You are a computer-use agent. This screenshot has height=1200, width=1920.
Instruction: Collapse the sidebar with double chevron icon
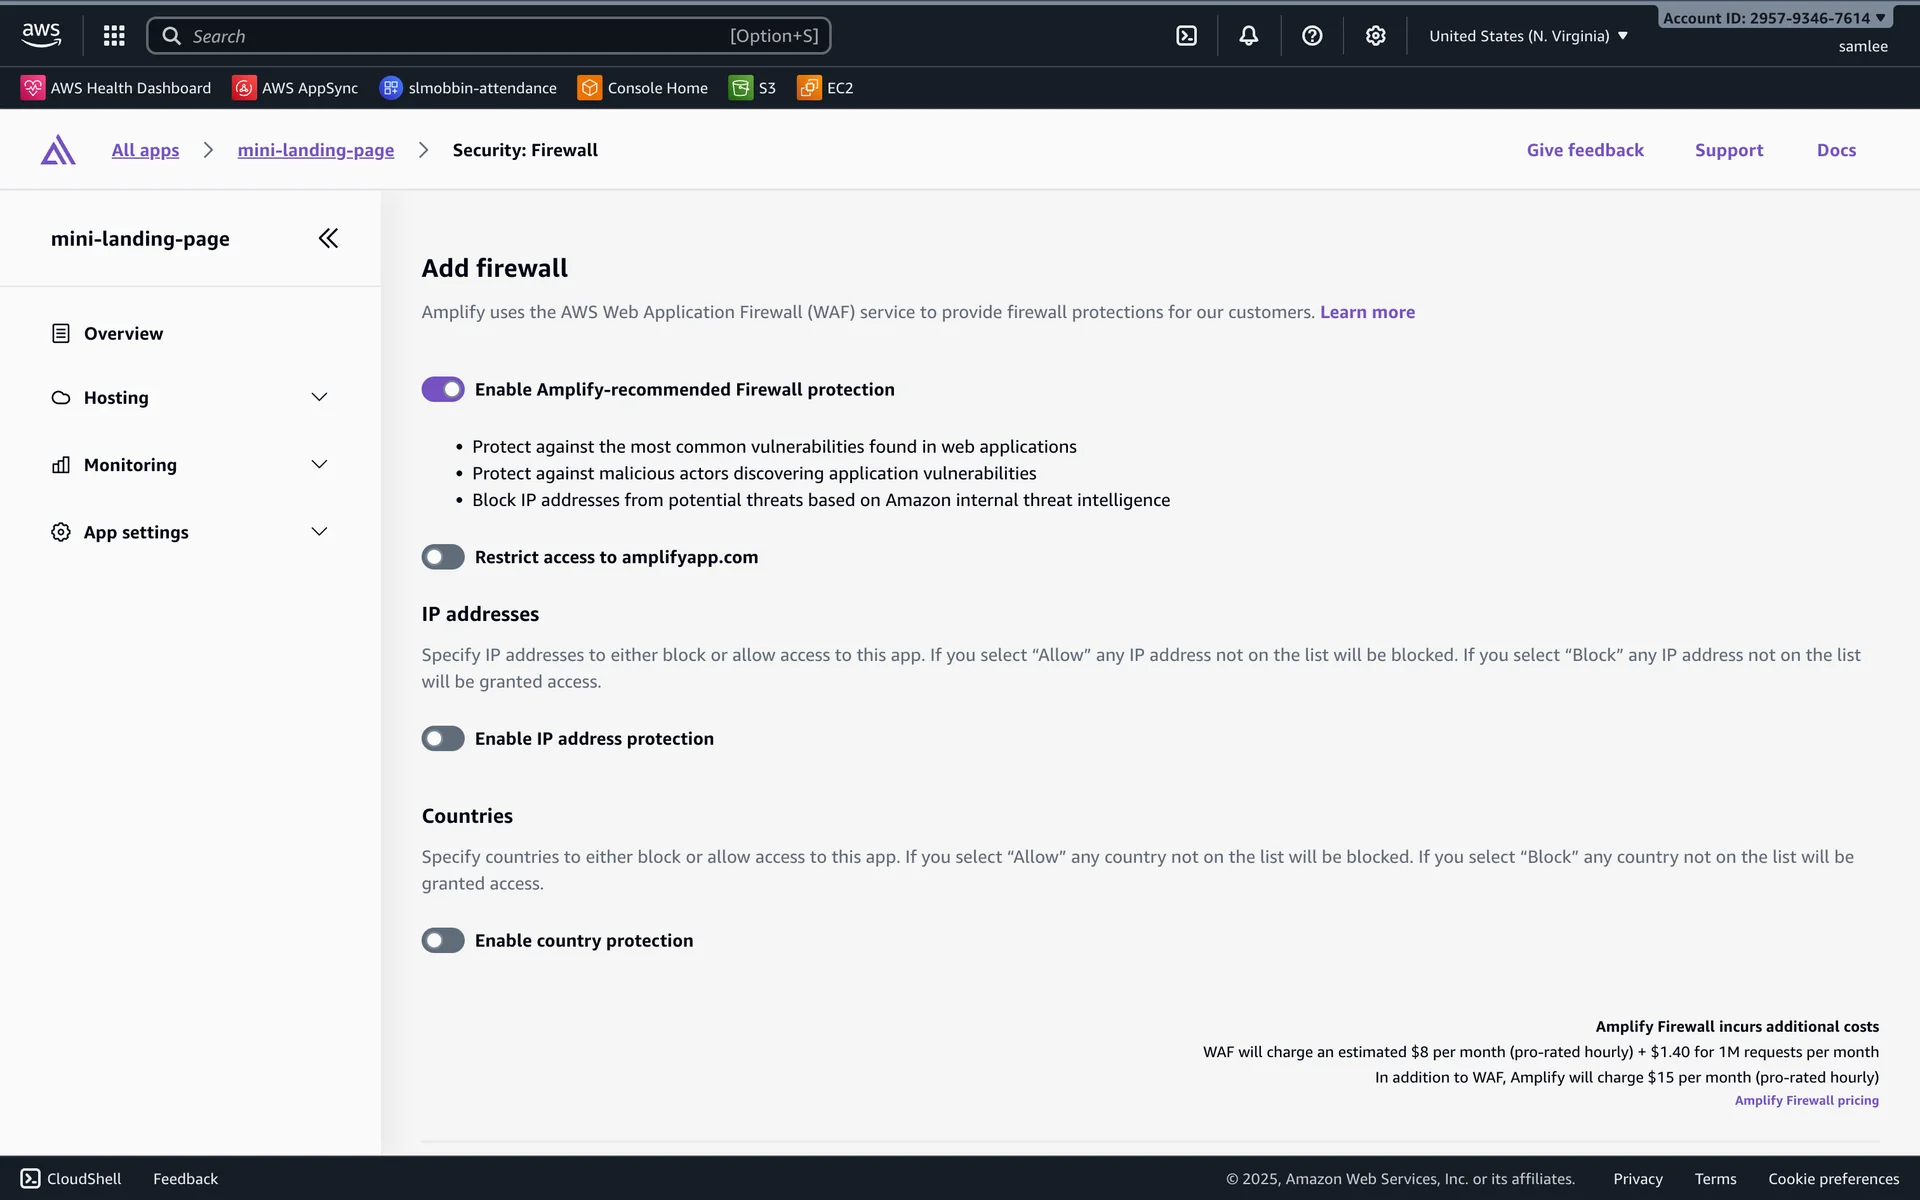pos(328,238)
